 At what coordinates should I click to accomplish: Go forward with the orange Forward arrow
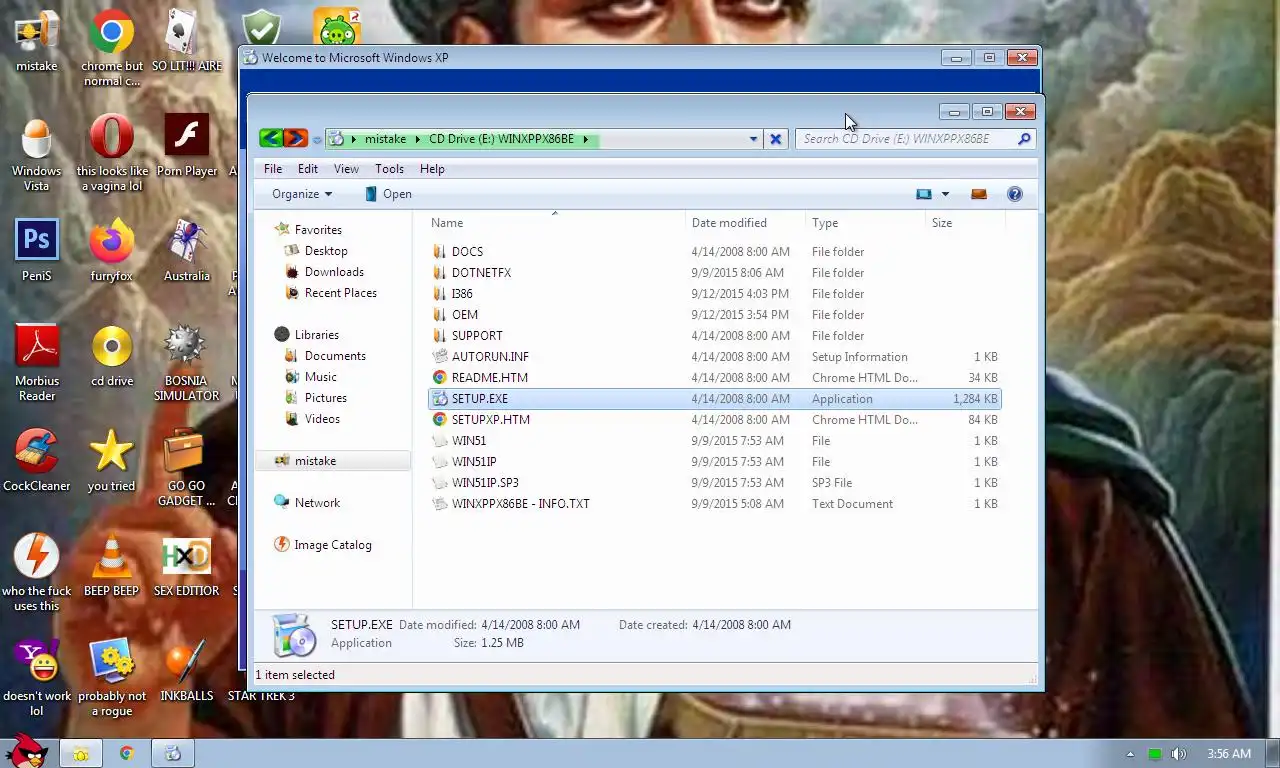click(x=295, y=139)
